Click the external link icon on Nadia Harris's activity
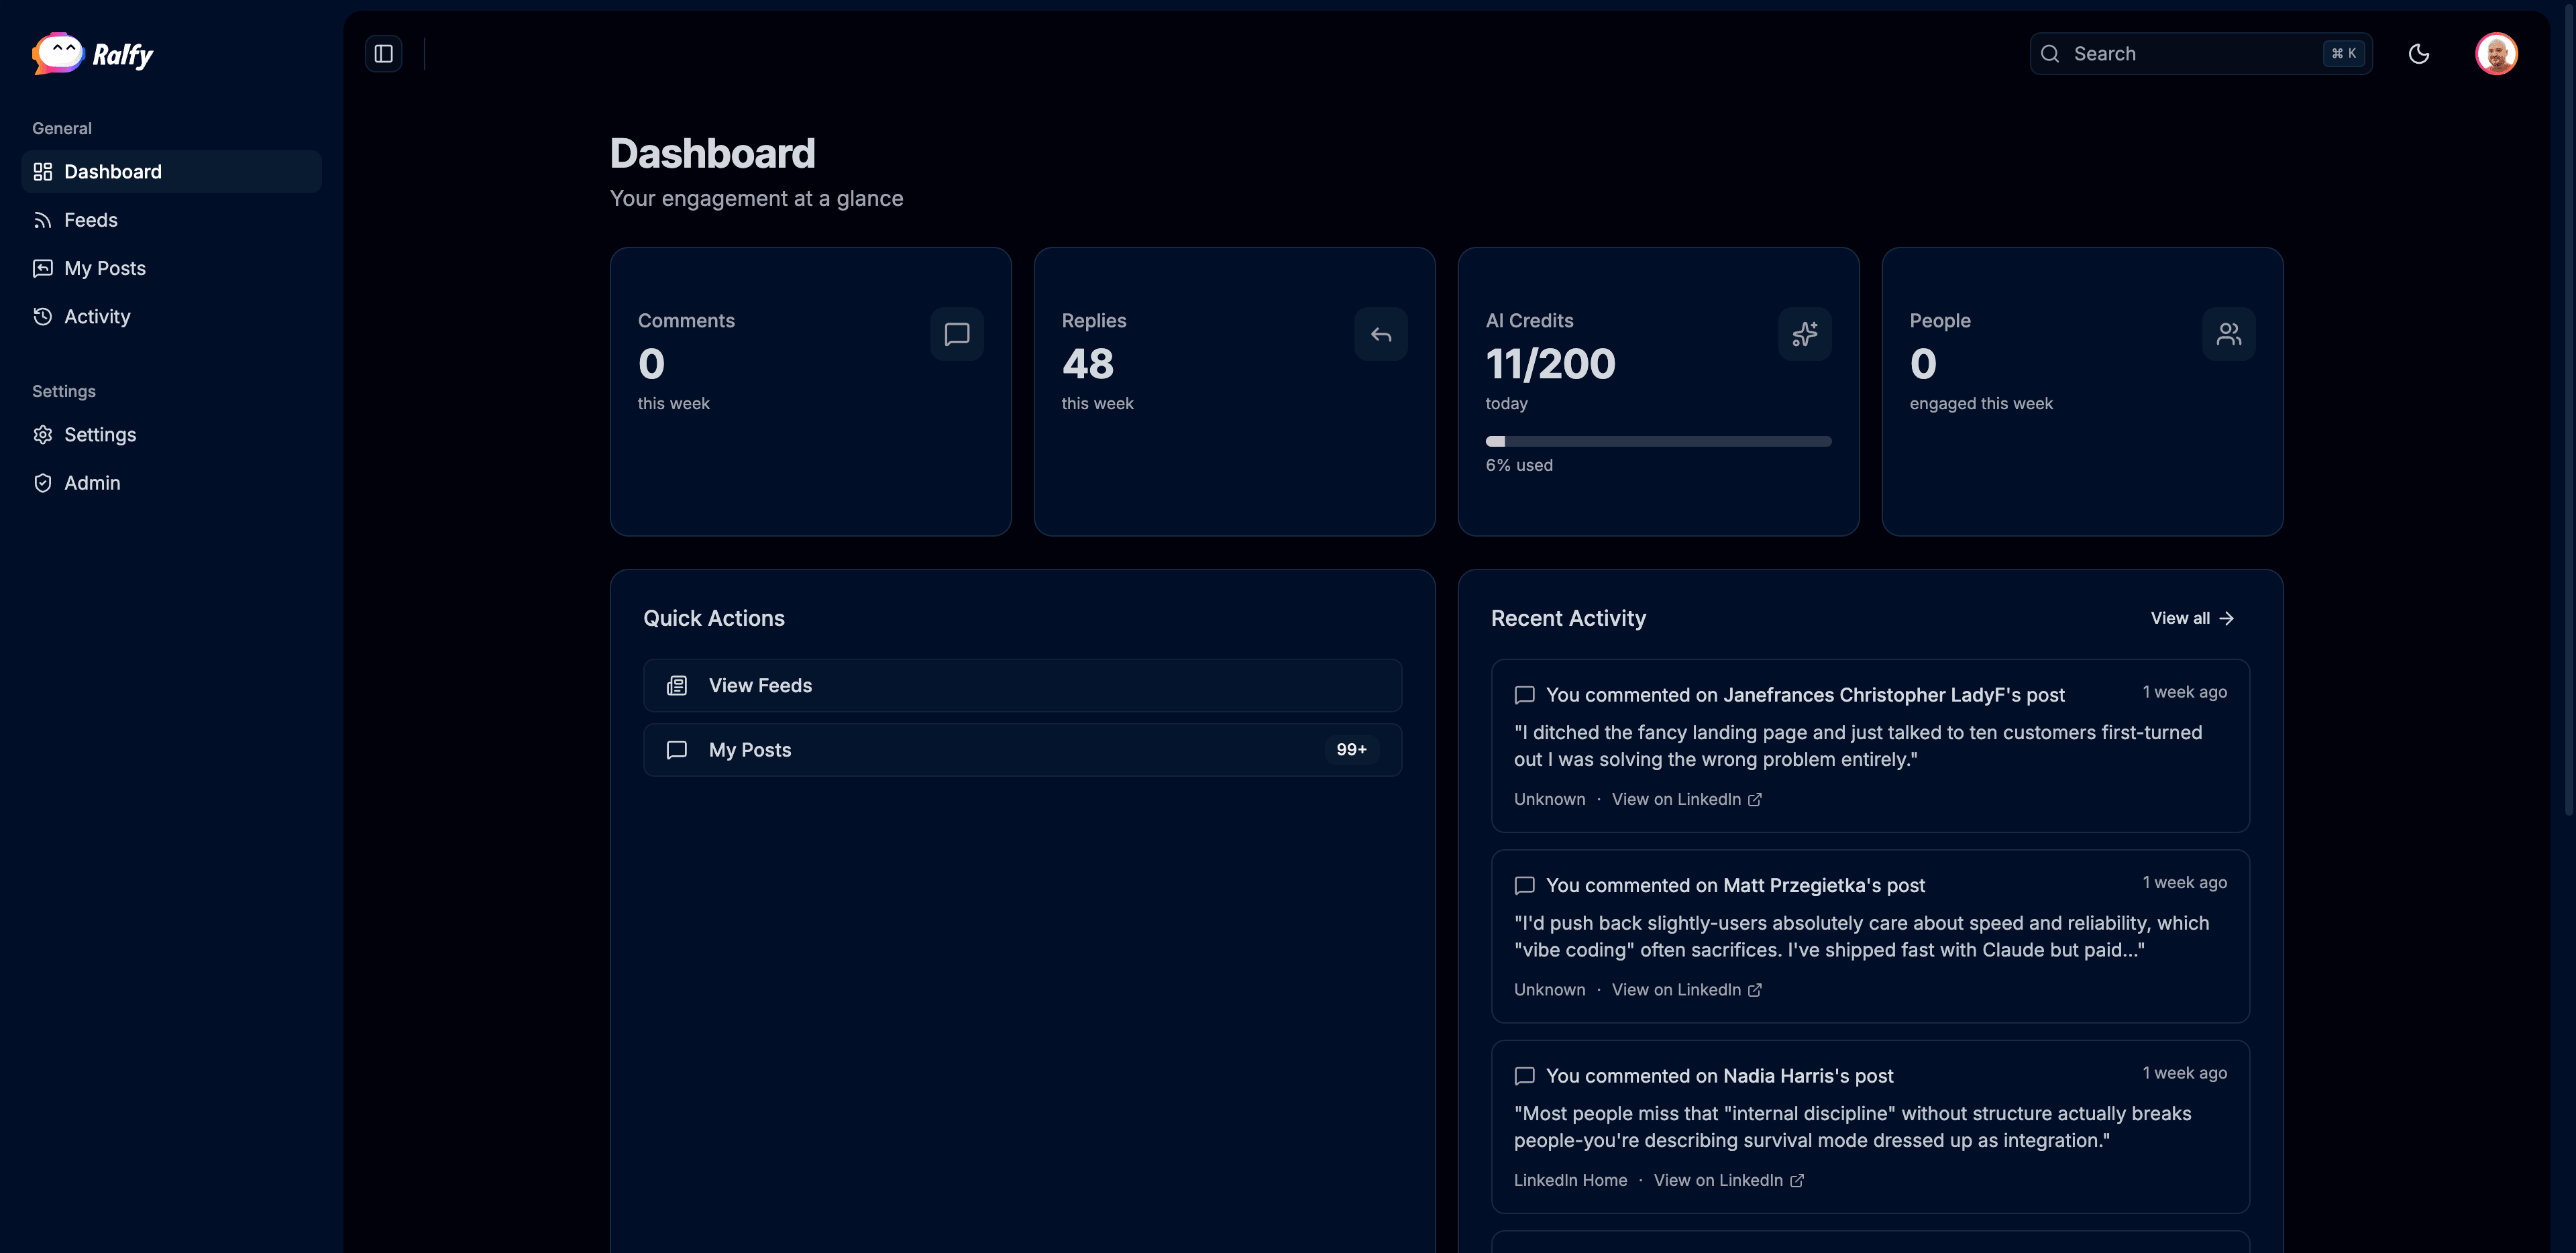The image size is (2576, 1253). pyautogui.click(x=1797, y=1180)
